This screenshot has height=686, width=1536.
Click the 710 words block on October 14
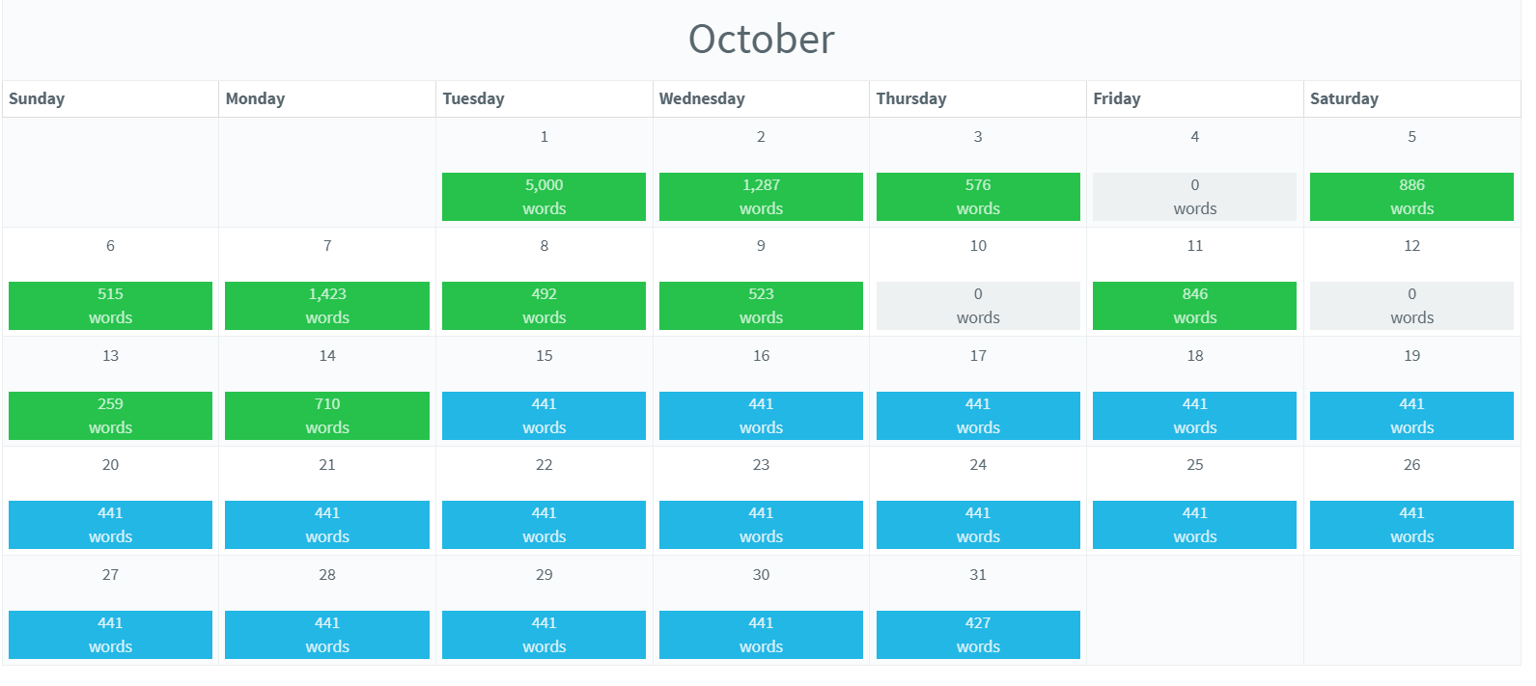point(327,416)
